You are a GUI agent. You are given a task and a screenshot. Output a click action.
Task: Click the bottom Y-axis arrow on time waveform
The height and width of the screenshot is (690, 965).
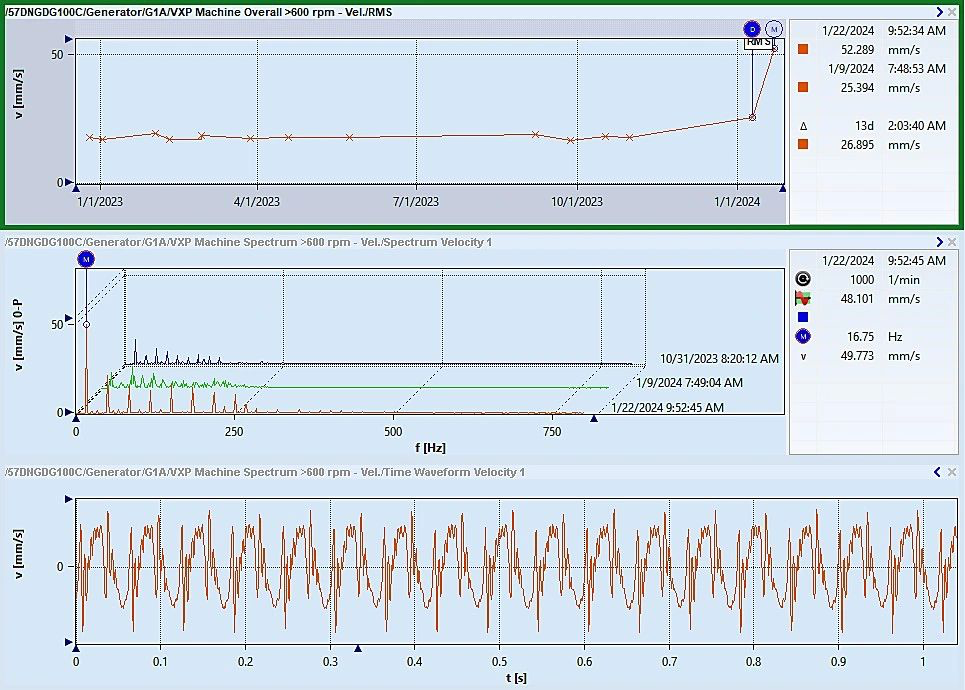pos(69,642)
